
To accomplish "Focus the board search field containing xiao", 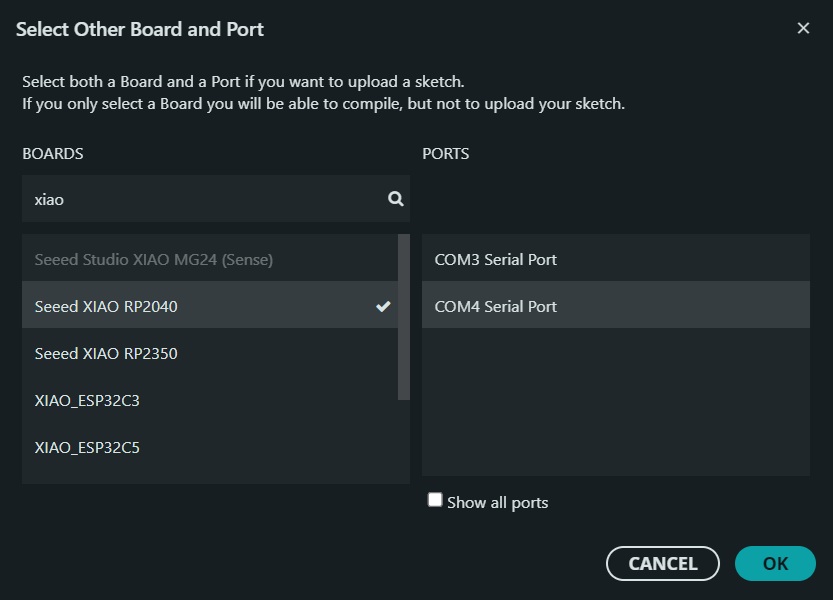I will point(200,199).
